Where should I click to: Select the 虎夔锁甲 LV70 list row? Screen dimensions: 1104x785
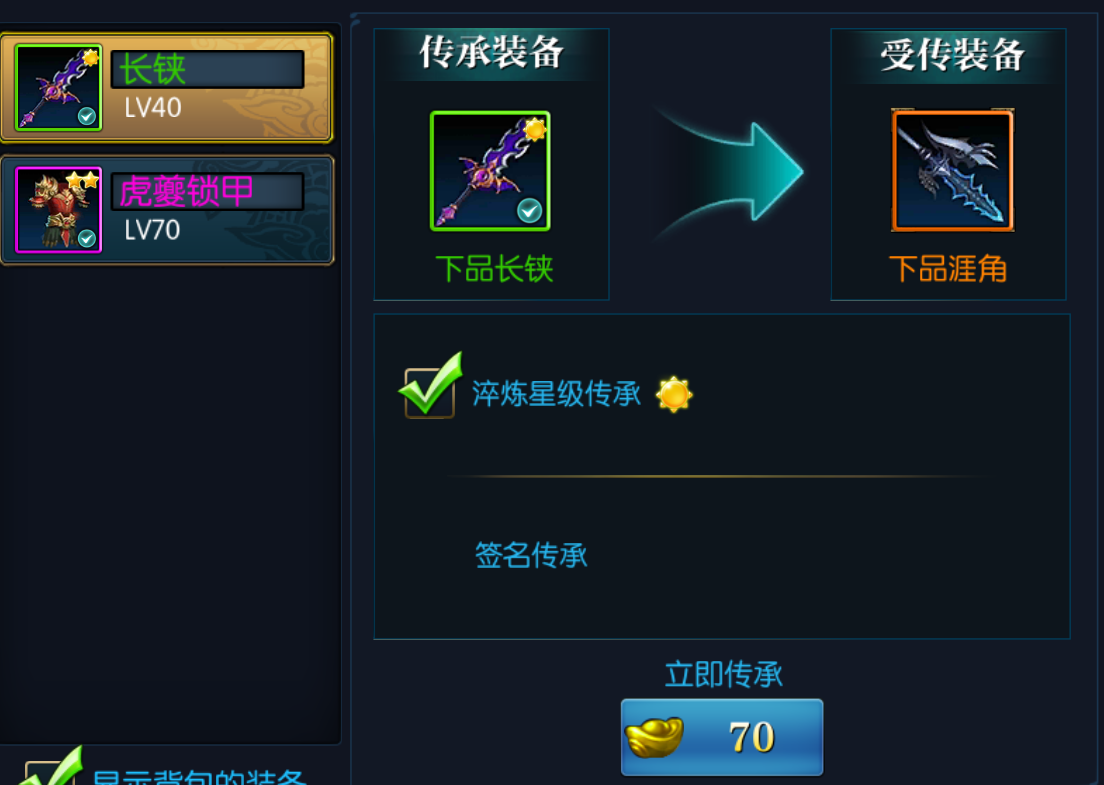[167, 210]
